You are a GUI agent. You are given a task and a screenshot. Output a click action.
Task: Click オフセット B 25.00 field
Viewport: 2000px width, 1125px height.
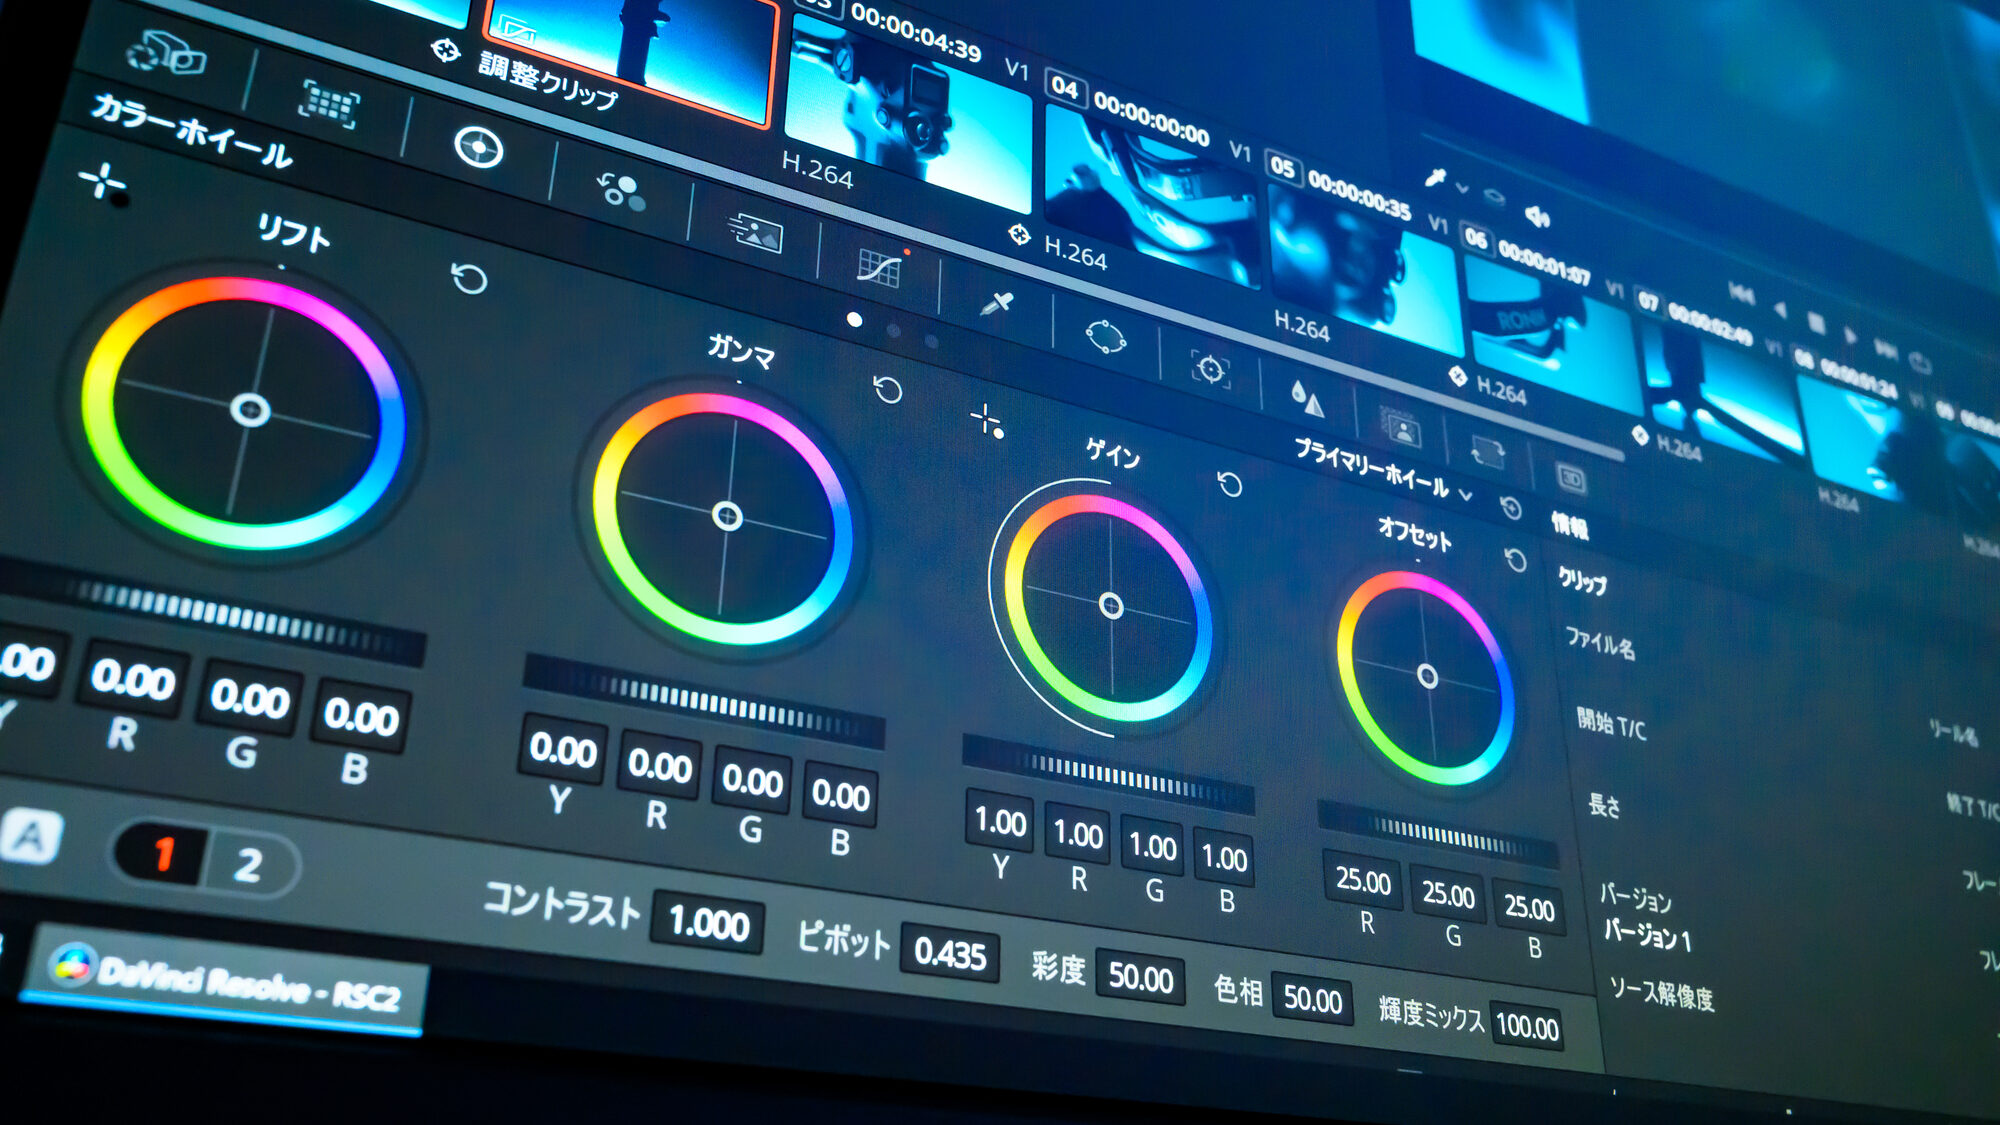coord(1529,907)
